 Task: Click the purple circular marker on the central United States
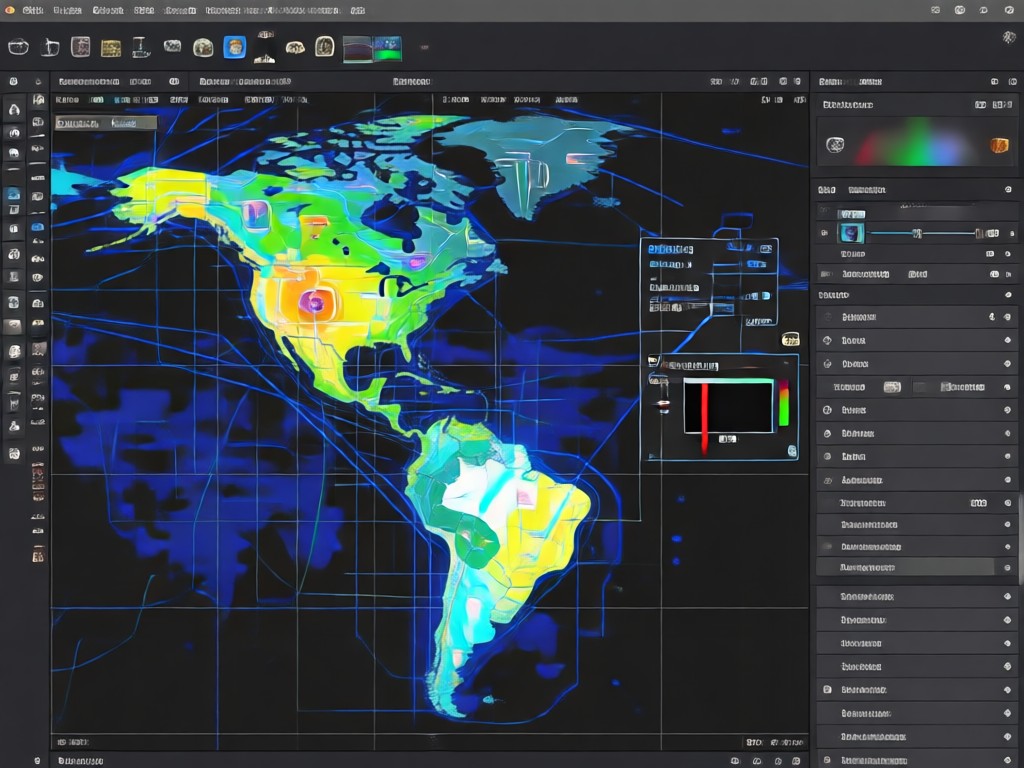point(315,302)
